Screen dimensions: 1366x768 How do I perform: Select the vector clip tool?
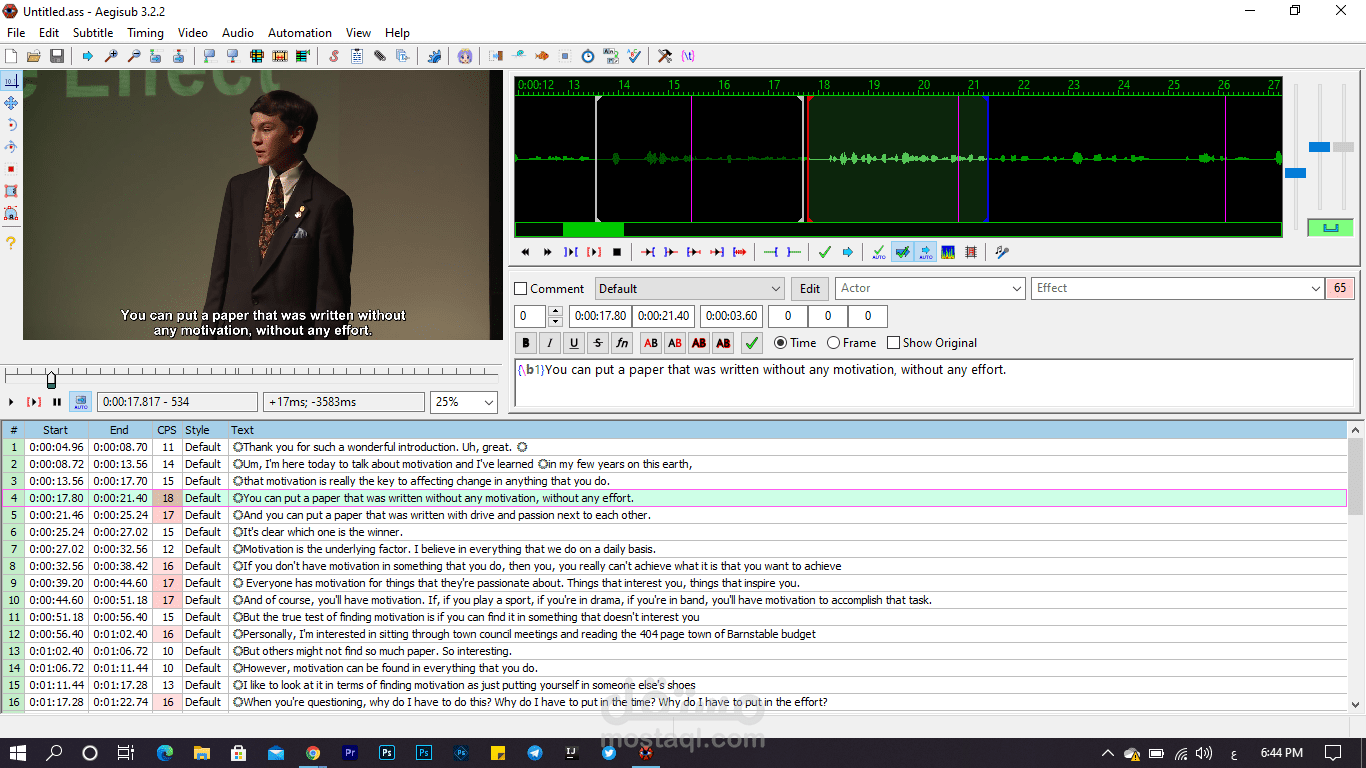pyautogui.click(x=11, y=213)
